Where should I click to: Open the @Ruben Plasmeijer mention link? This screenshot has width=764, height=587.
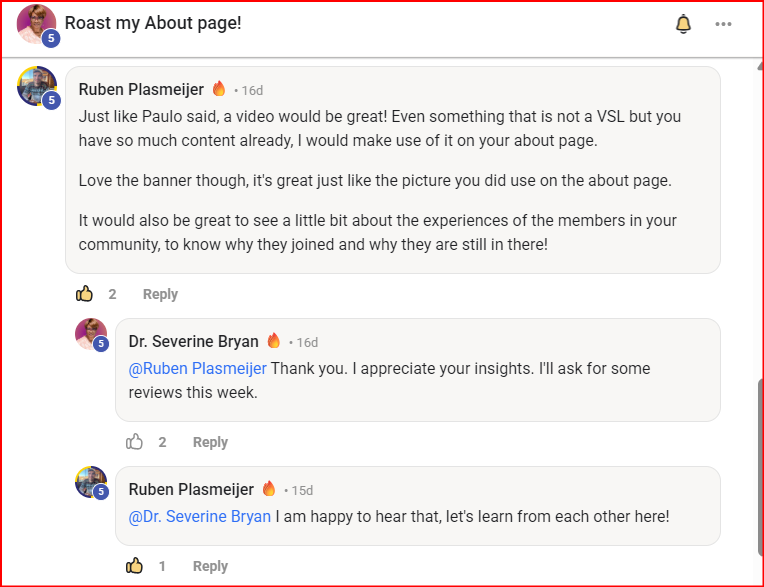(x=198, y=368)
